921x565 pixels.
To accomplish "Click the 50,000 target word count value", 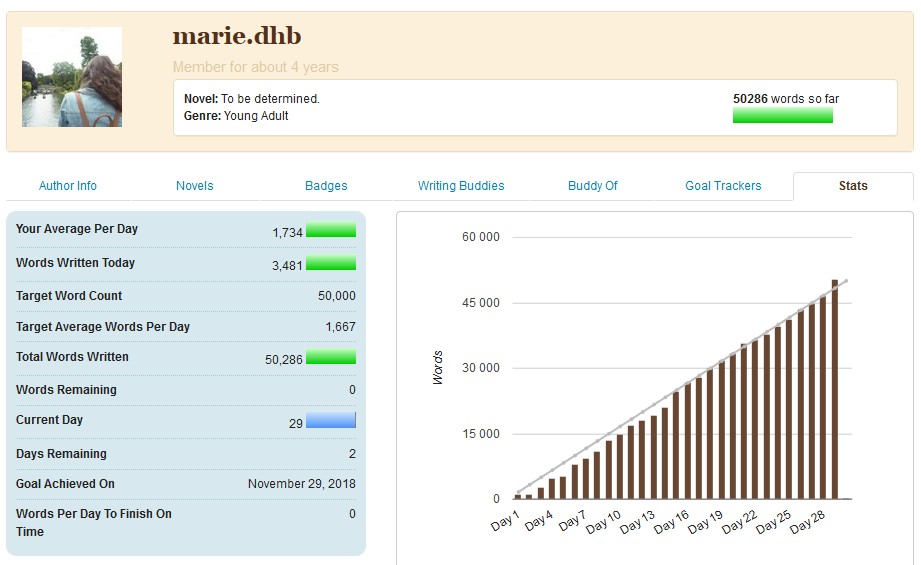I will pos(337,296).
